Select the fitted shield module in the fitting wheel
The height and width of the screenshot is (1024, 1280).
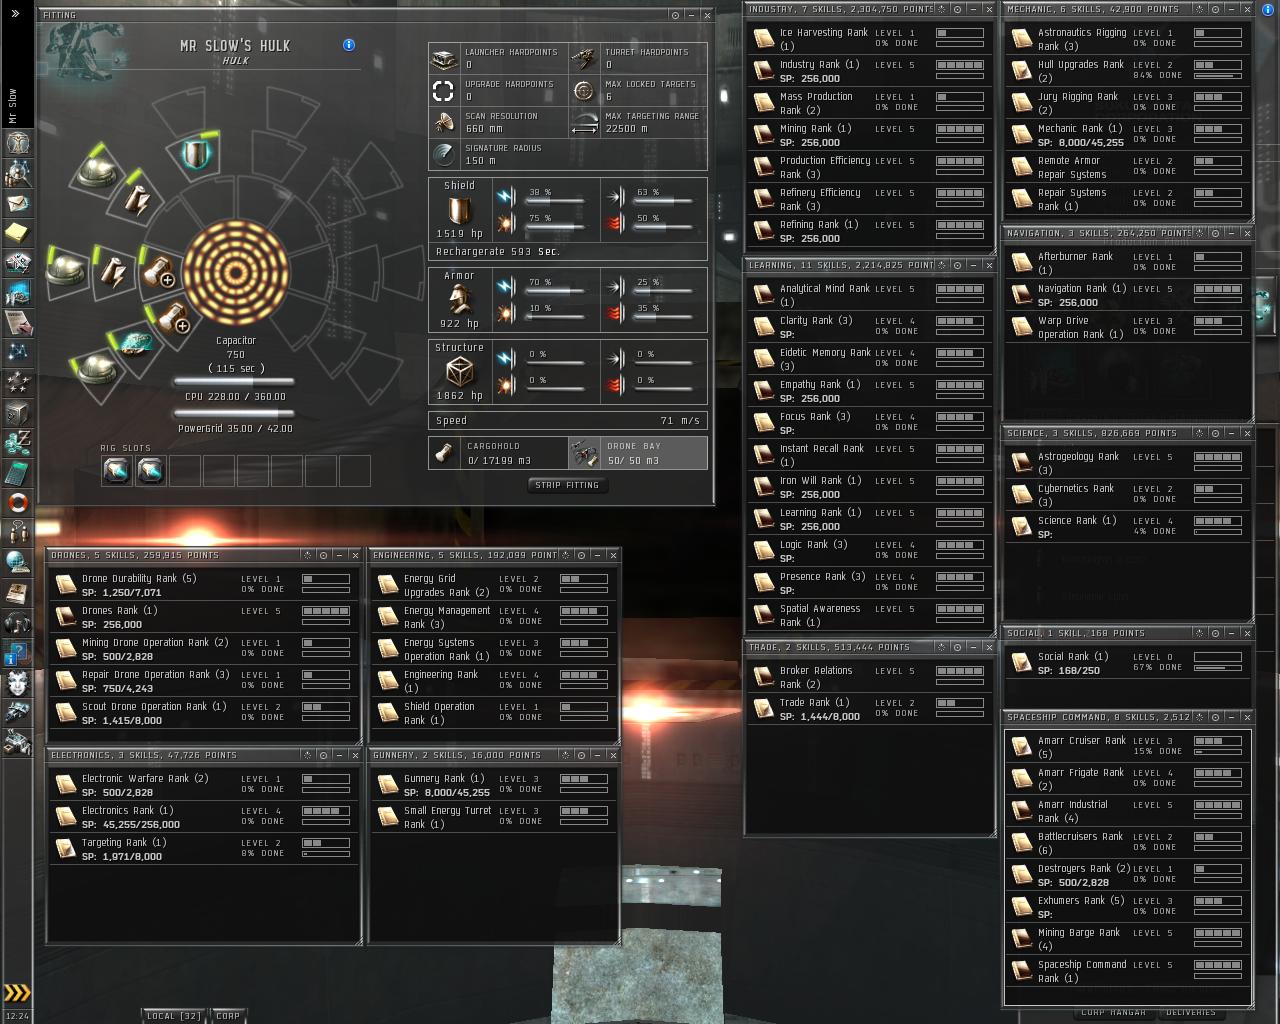196,155
